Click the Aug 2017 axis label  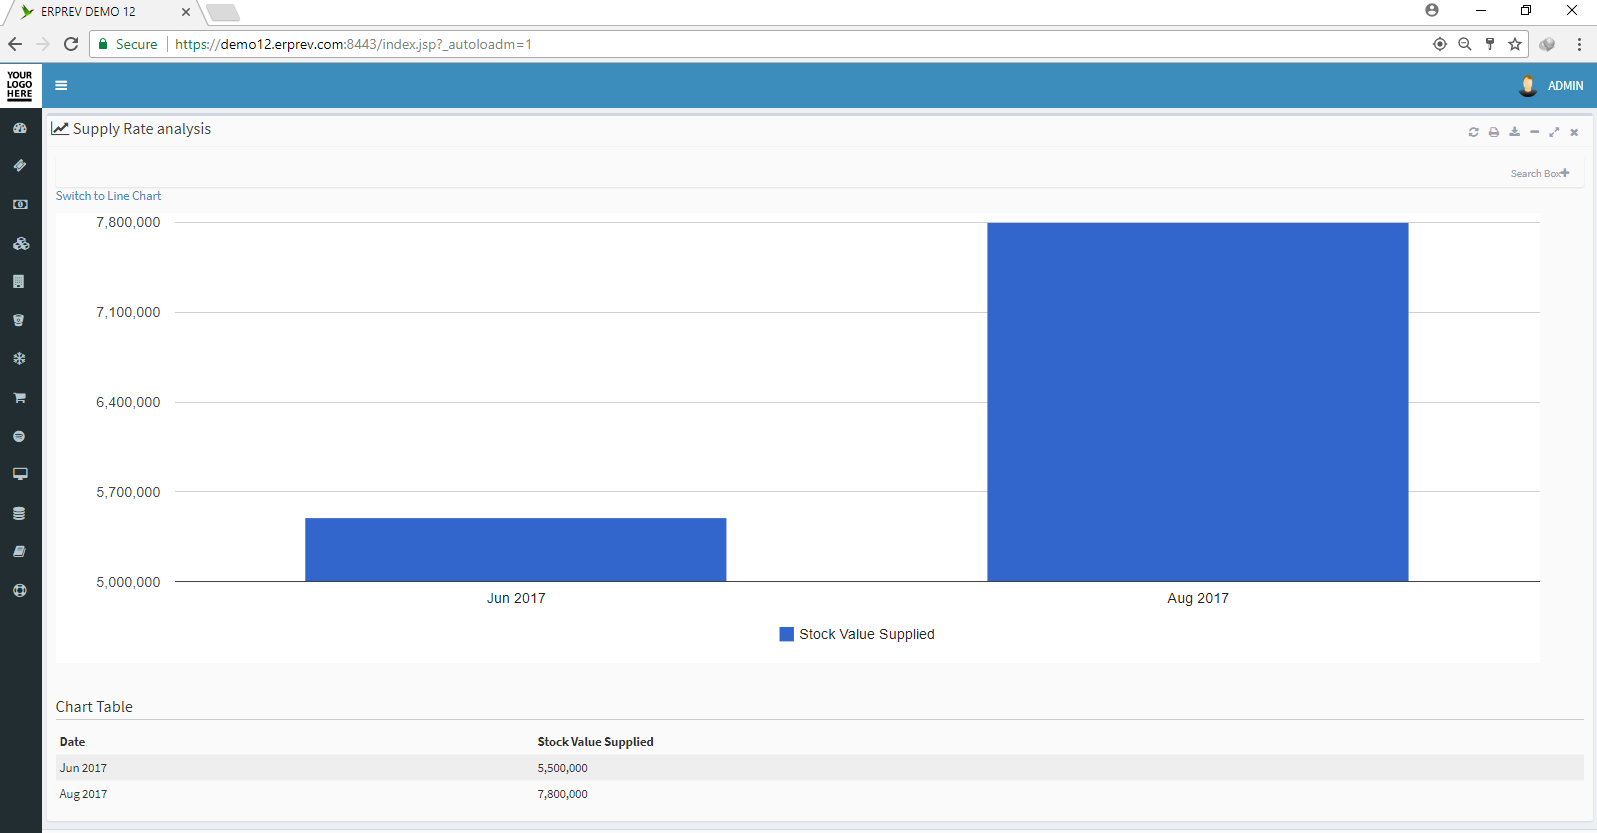pos(1198,598)
